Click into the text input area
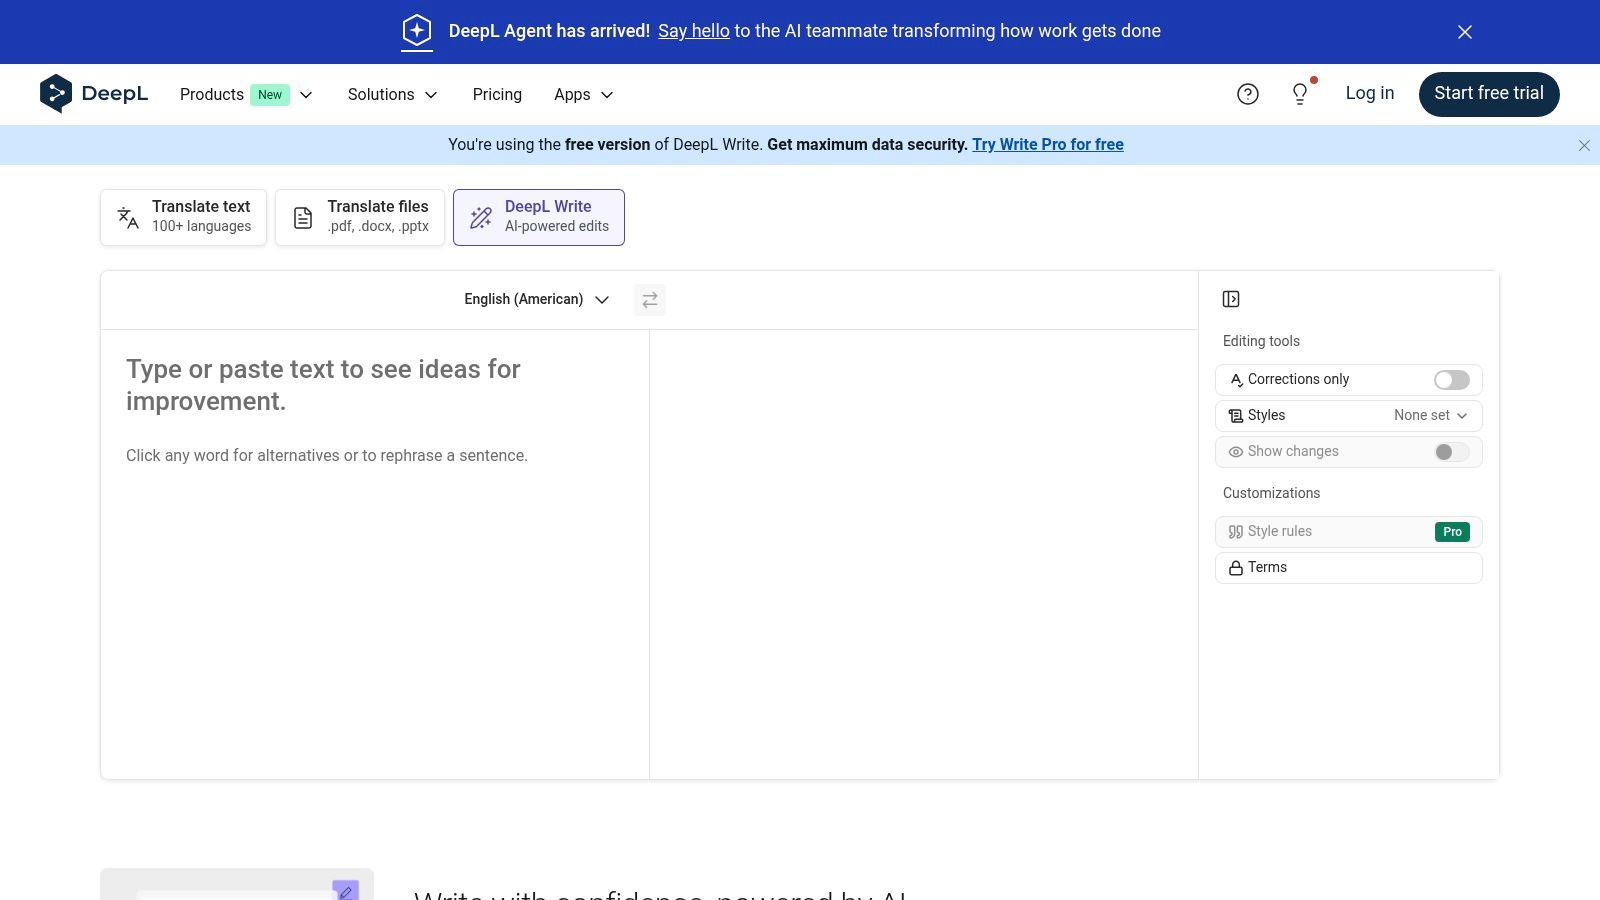The height and width of the screenshot is (900, 1600). (x=375, y=550)
